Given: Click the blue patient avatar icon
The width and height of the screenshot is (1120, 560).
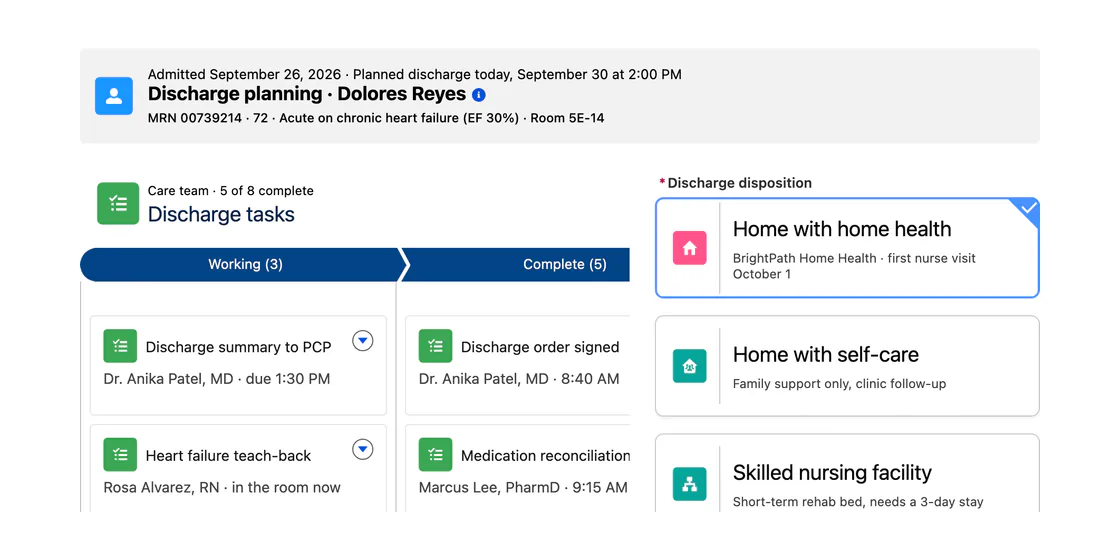Looking at the screenshot, I should pyautogui.click(x=114, y=96).
